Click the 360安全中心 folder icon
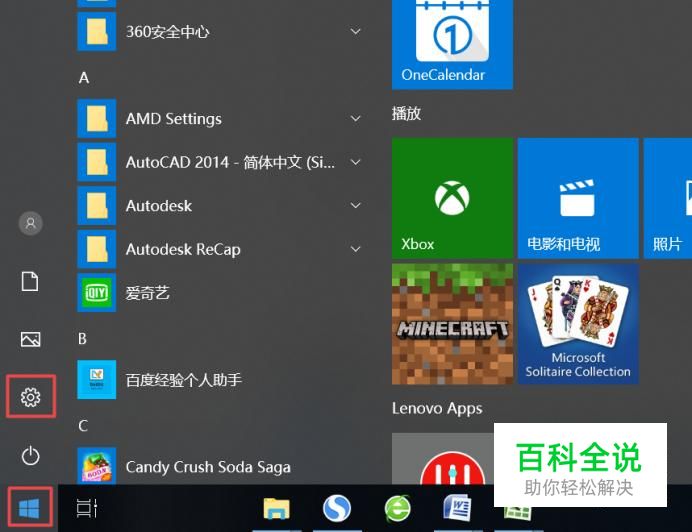Image resolution: width=692 pixels, height=532 pixels. pos(97,32)
